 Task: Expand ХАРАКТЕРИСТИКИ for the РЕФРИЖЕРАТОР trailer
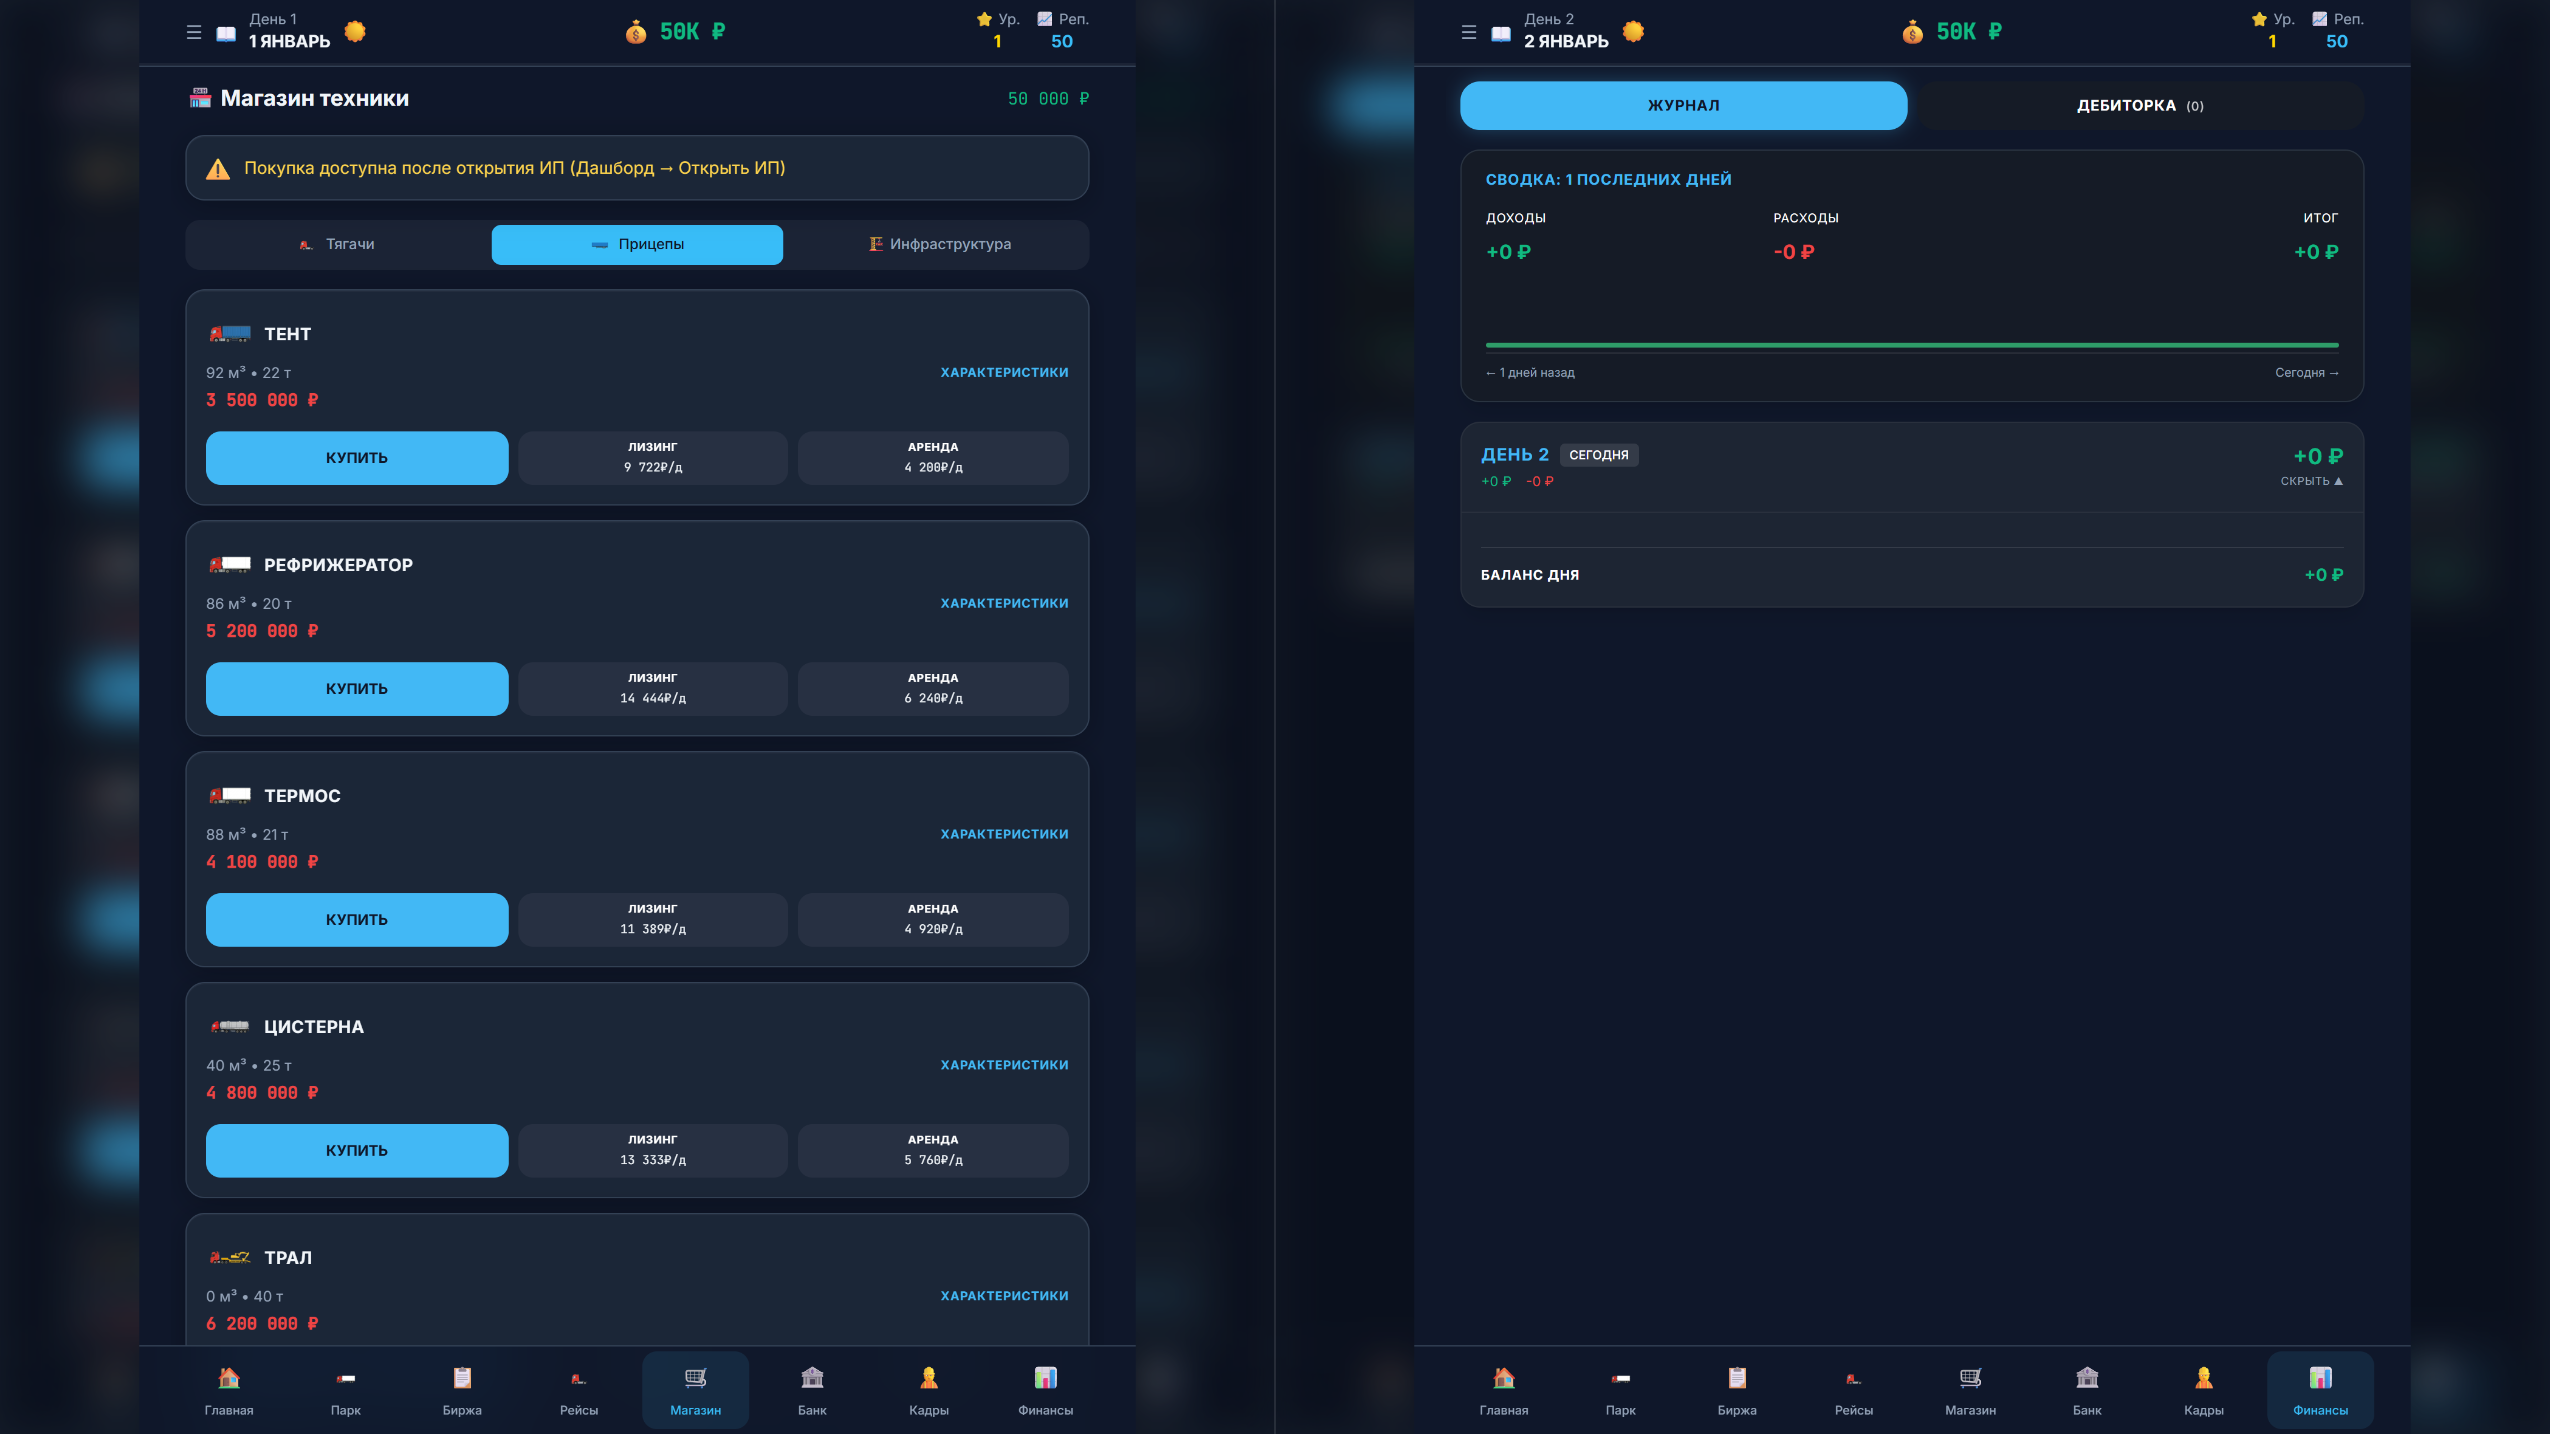pyautogui.click(x=1003, y=602)
